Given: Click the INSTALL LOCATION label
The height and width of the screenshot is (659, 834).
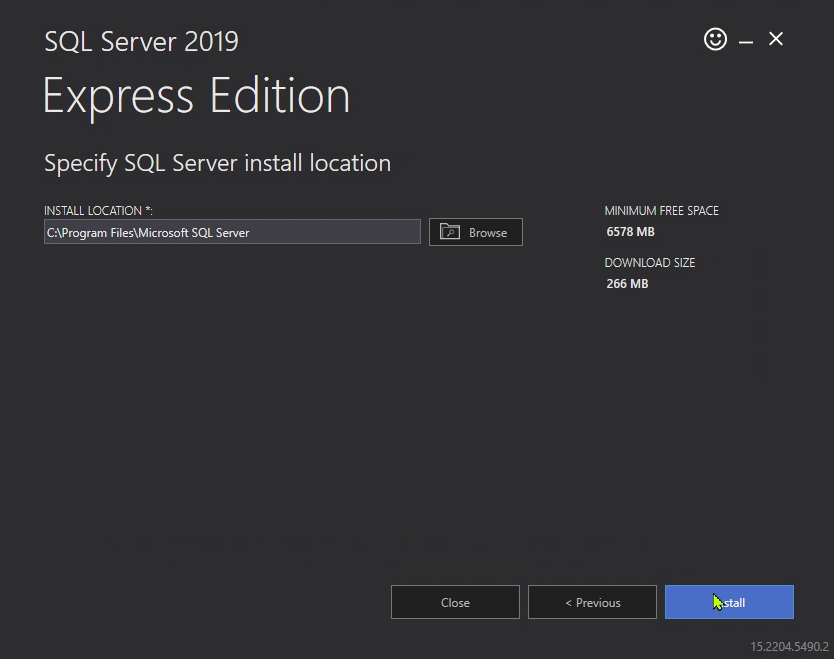Looking at the screenshot, I should (98, 211).
